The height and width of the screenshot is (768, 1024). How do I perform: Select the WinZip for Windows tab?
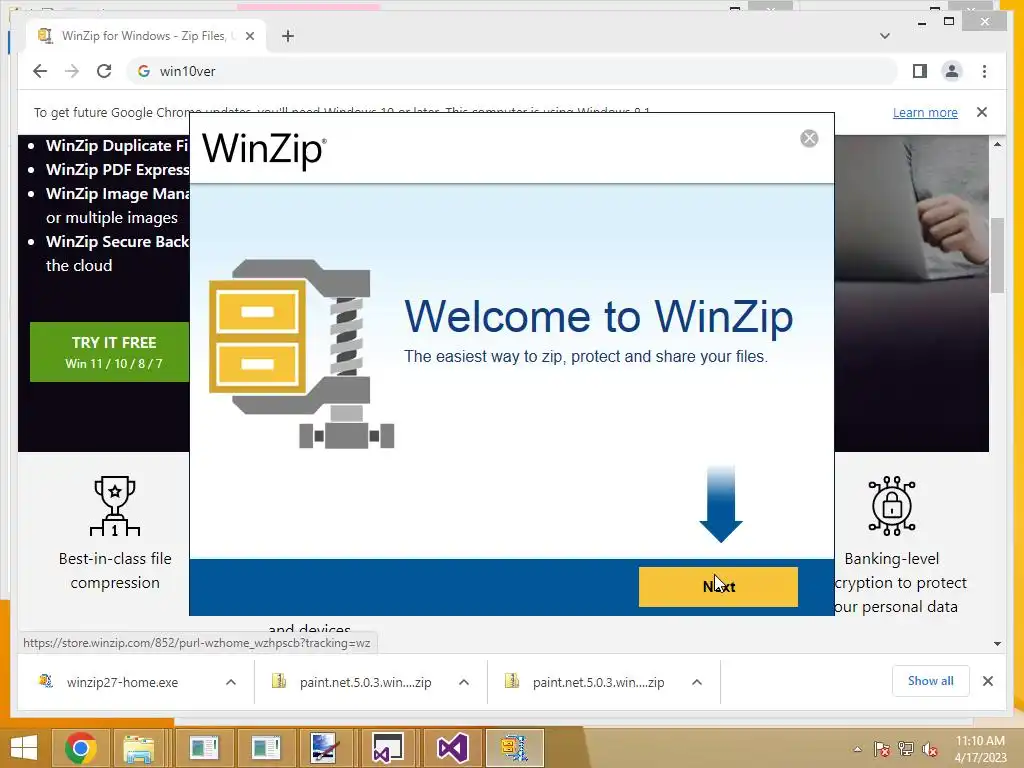pyautogui.click(x=145, y=36)
